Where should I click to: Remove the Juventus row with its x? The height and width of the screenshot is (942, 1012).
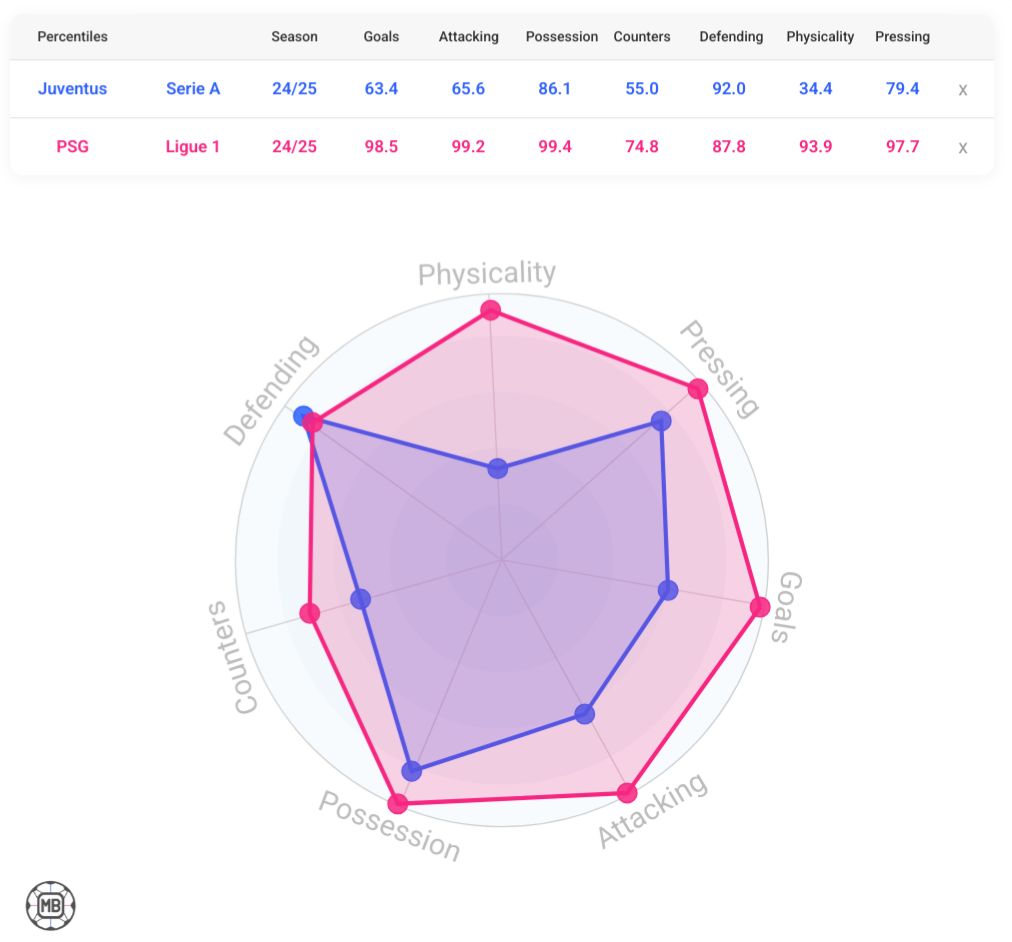coord(962,90)
